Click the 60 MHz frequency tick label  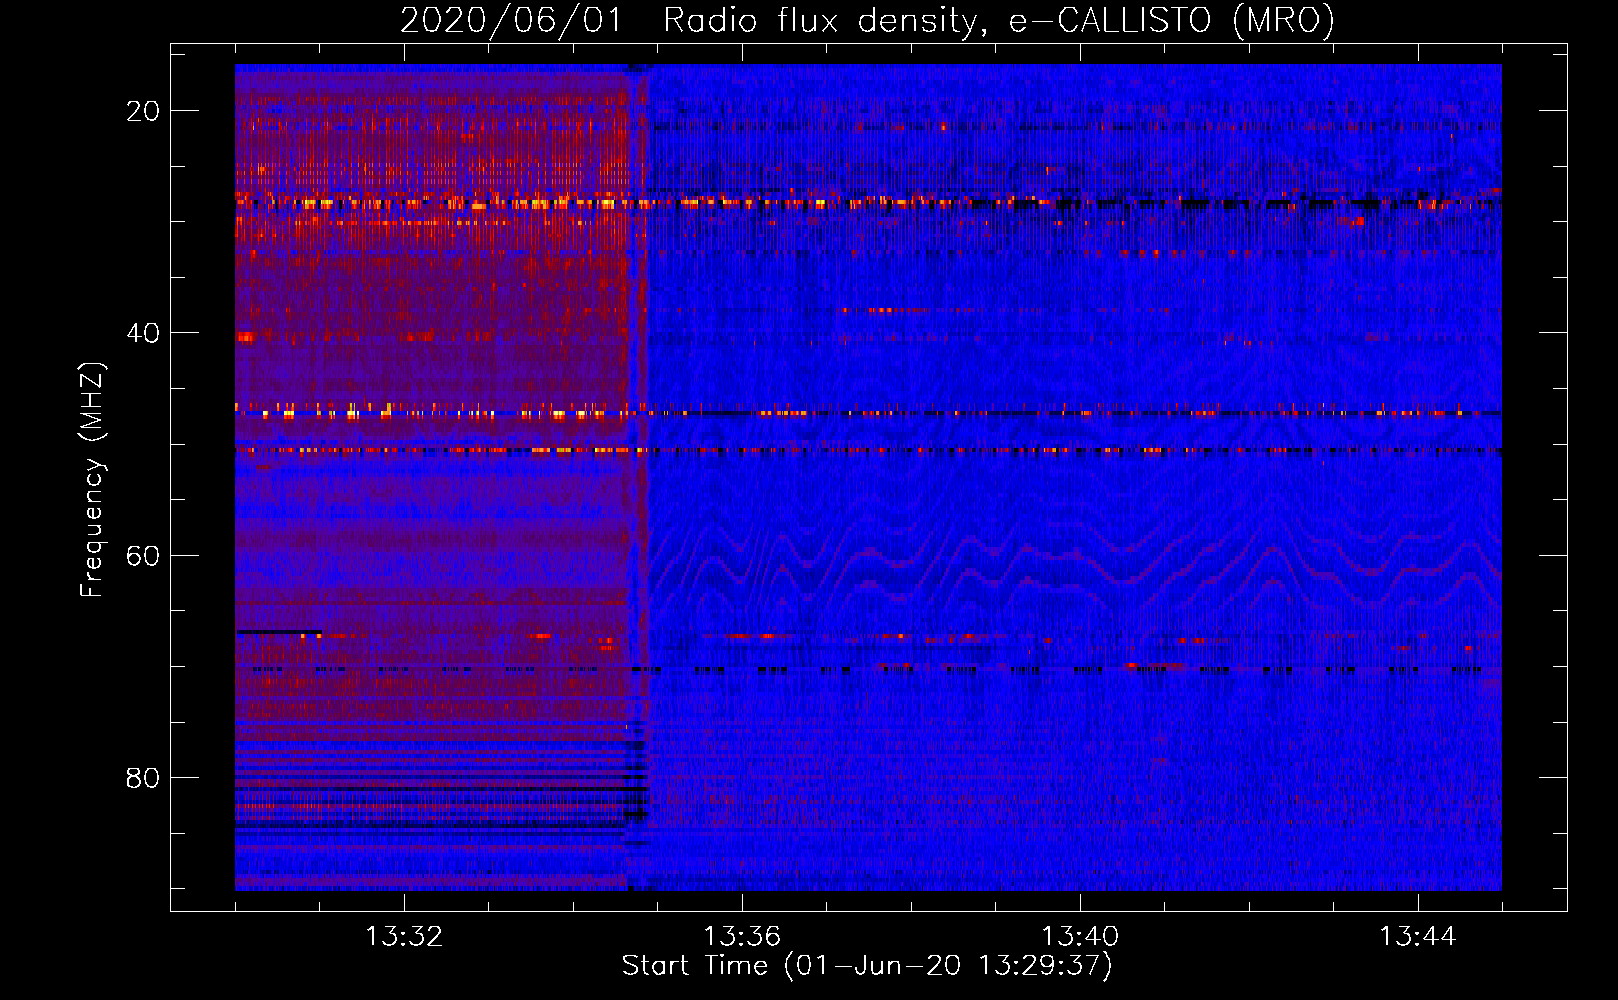tap(143, 555)
